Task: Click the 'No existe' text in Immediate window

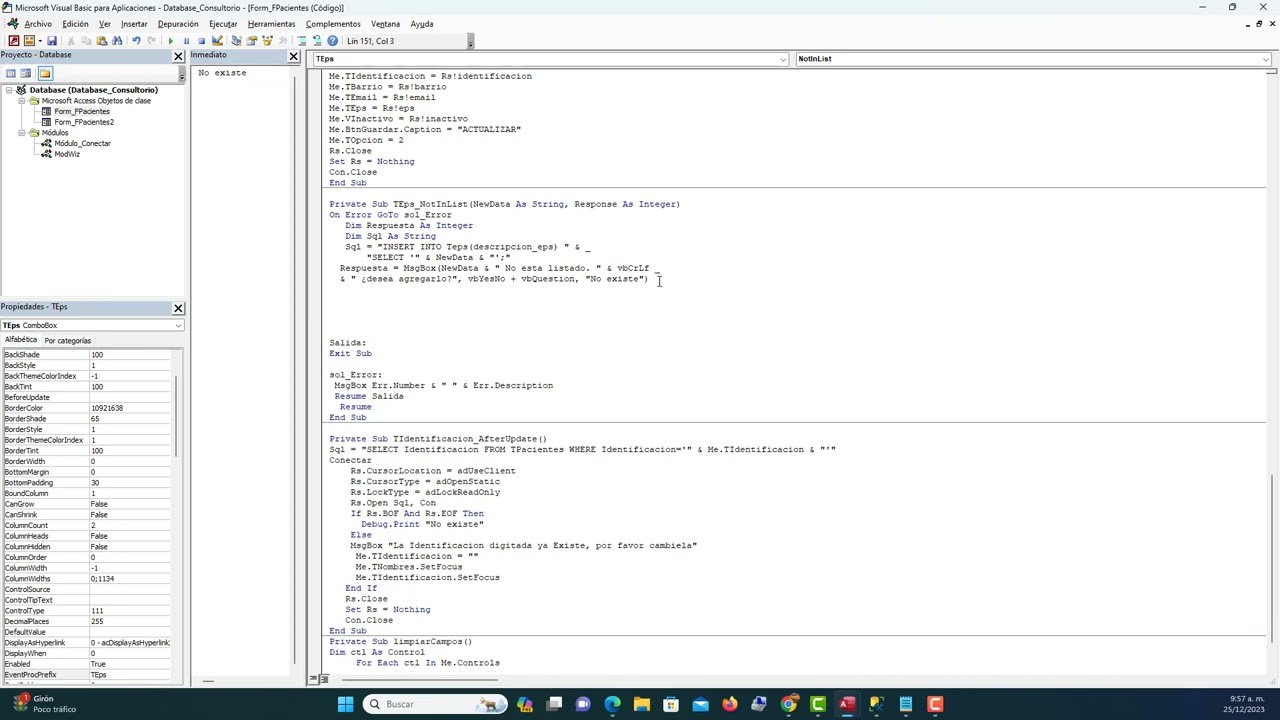Action: tap(222, 73)
